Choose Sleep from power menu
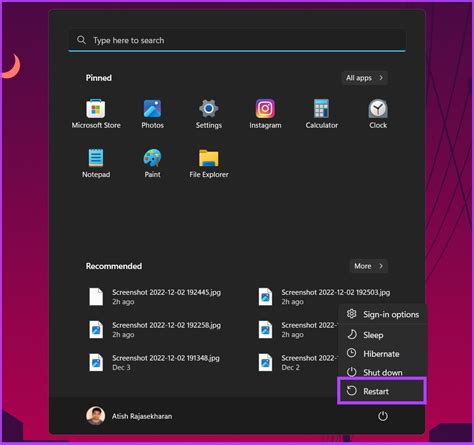Image resolution: width=474 pixels, height=445 pixels. click(382, 335)
